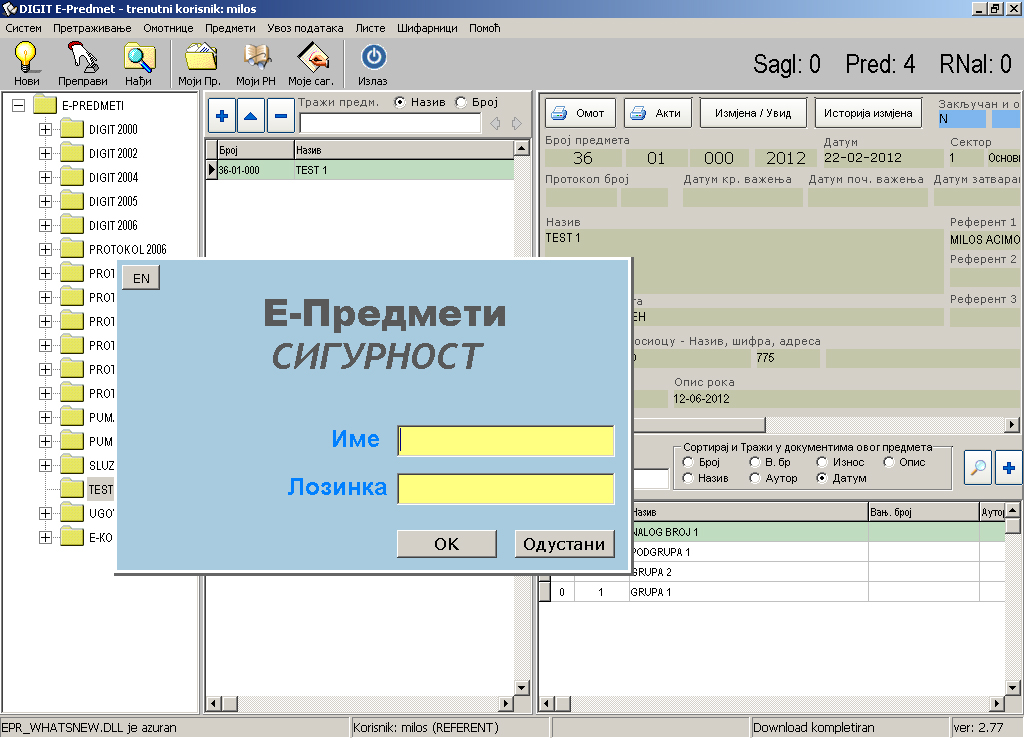This screenshot has height=738, width=1024.
Task: Click the blue minus remove button
Action: [281, 116]
